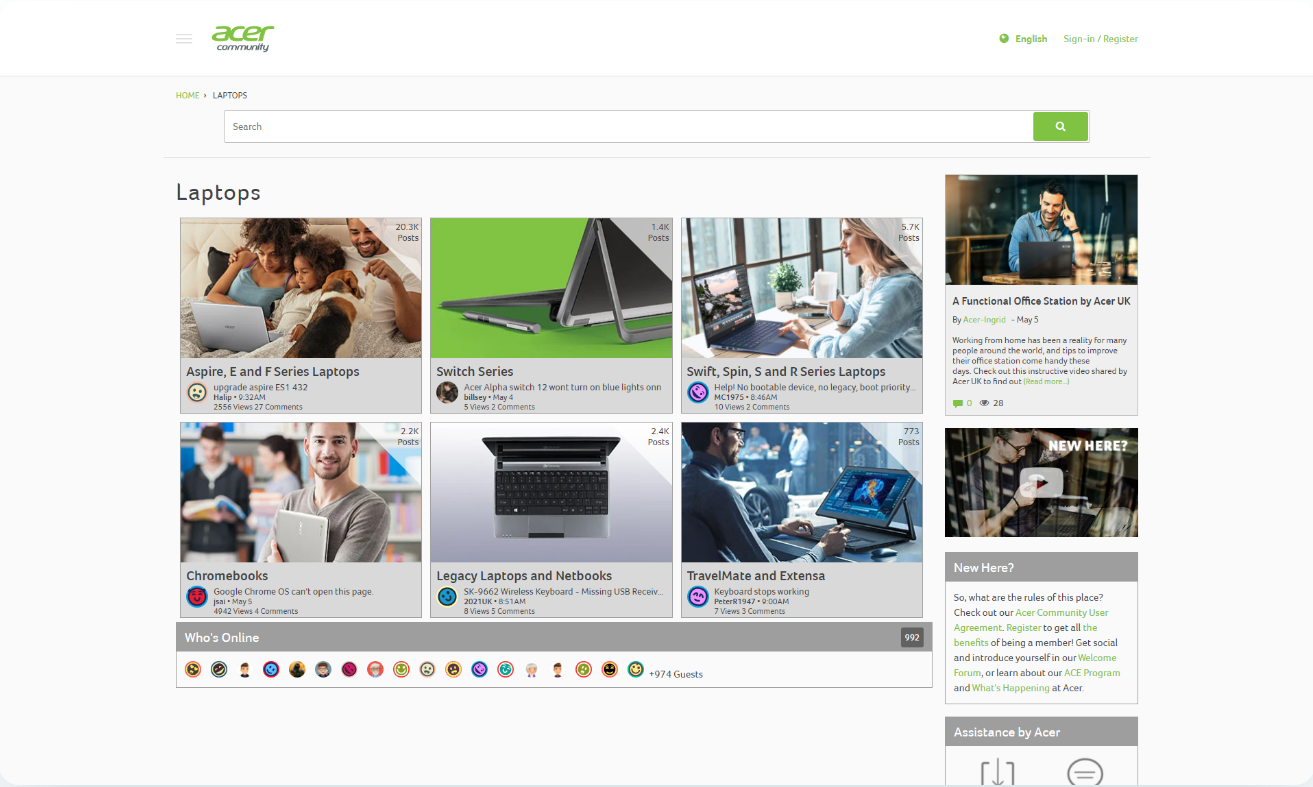Viewport: 1313px width, 787px height.
Task: Click the +974 Guests text
Action: pyautogui.click(x=676, y=674)
